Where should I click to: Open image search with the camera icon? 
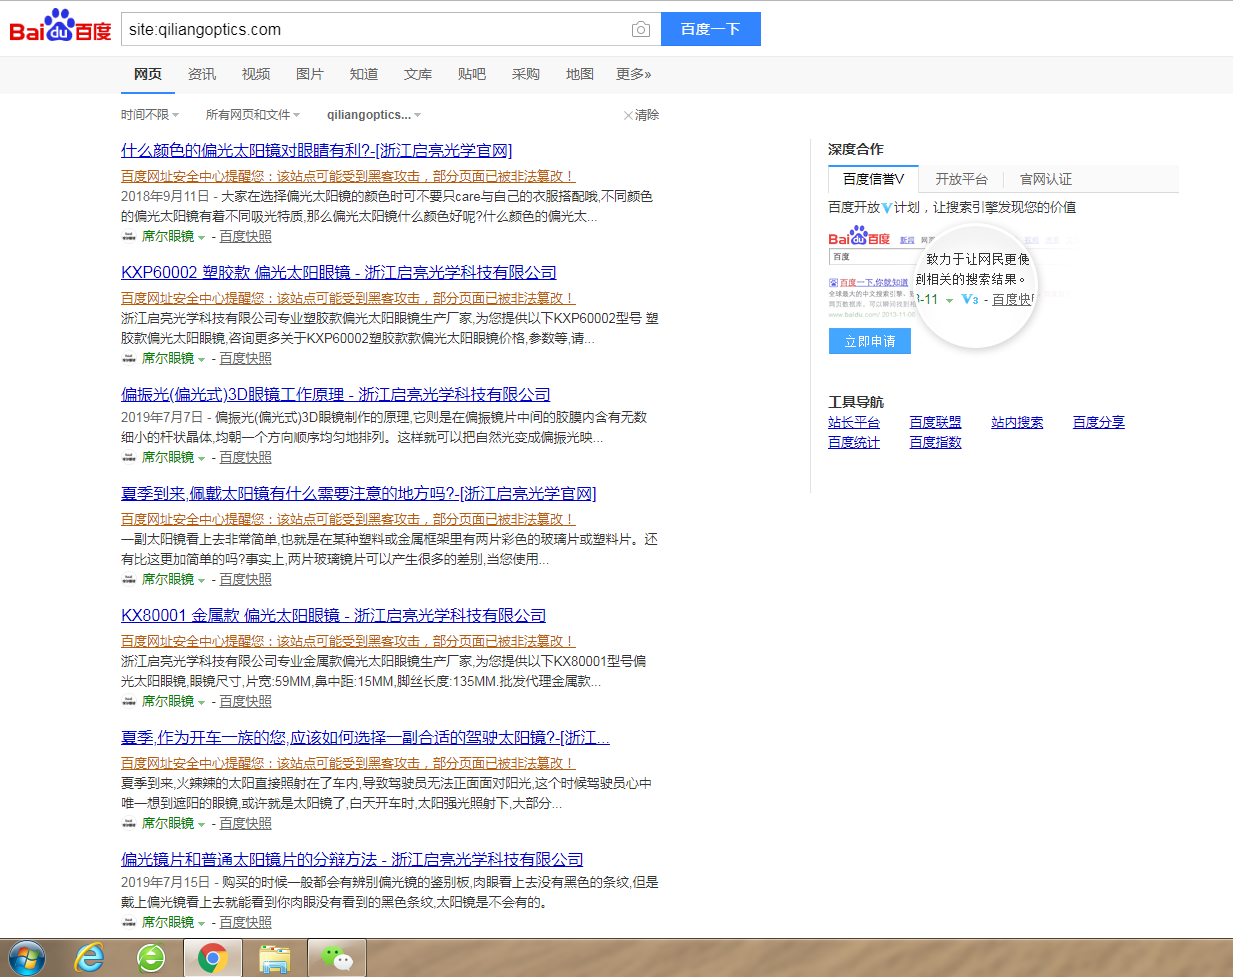tap(641, 30)
